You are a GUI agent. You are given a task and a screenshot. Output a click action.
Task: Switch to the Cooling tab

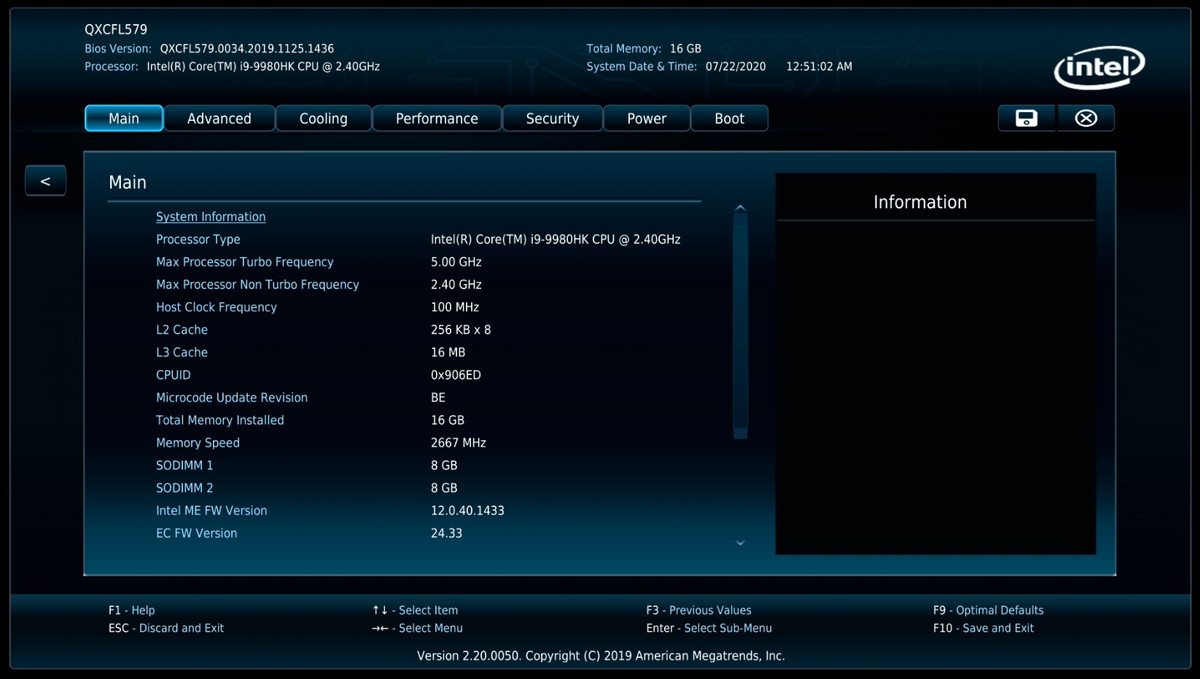click(324, 118)
